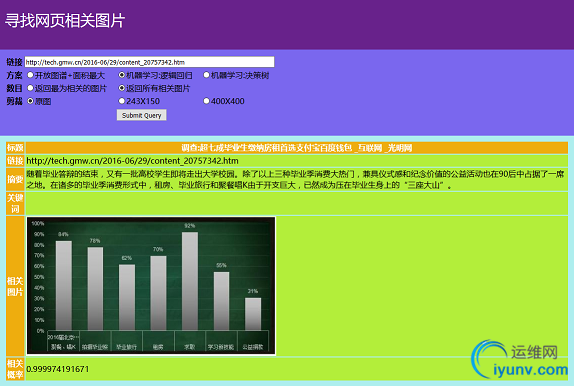The image size is (574, 386).
Task: Select 开放图谱+面积最大 radio option
Action: (x=30, y=75)
